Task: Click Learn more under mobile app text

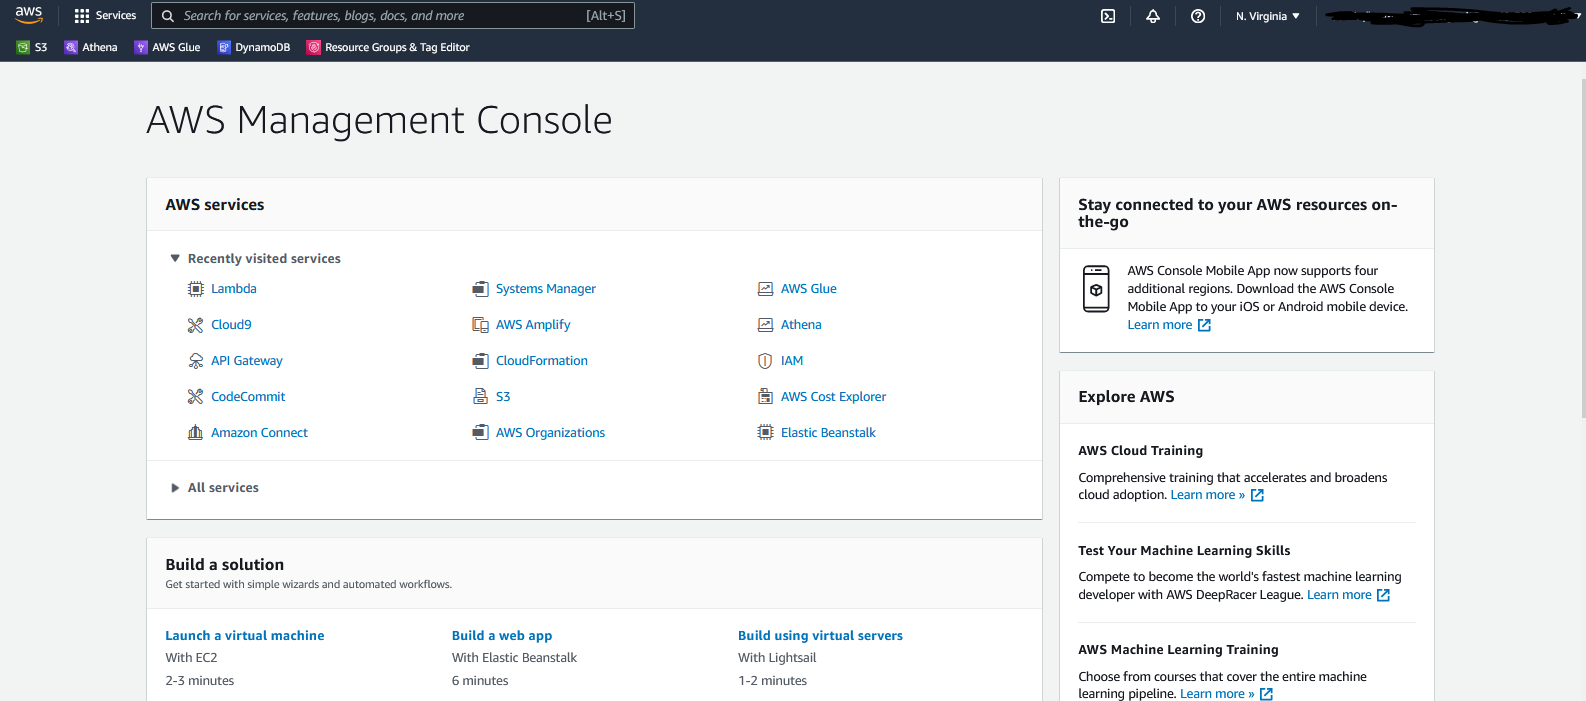Action: point(1160,325)
